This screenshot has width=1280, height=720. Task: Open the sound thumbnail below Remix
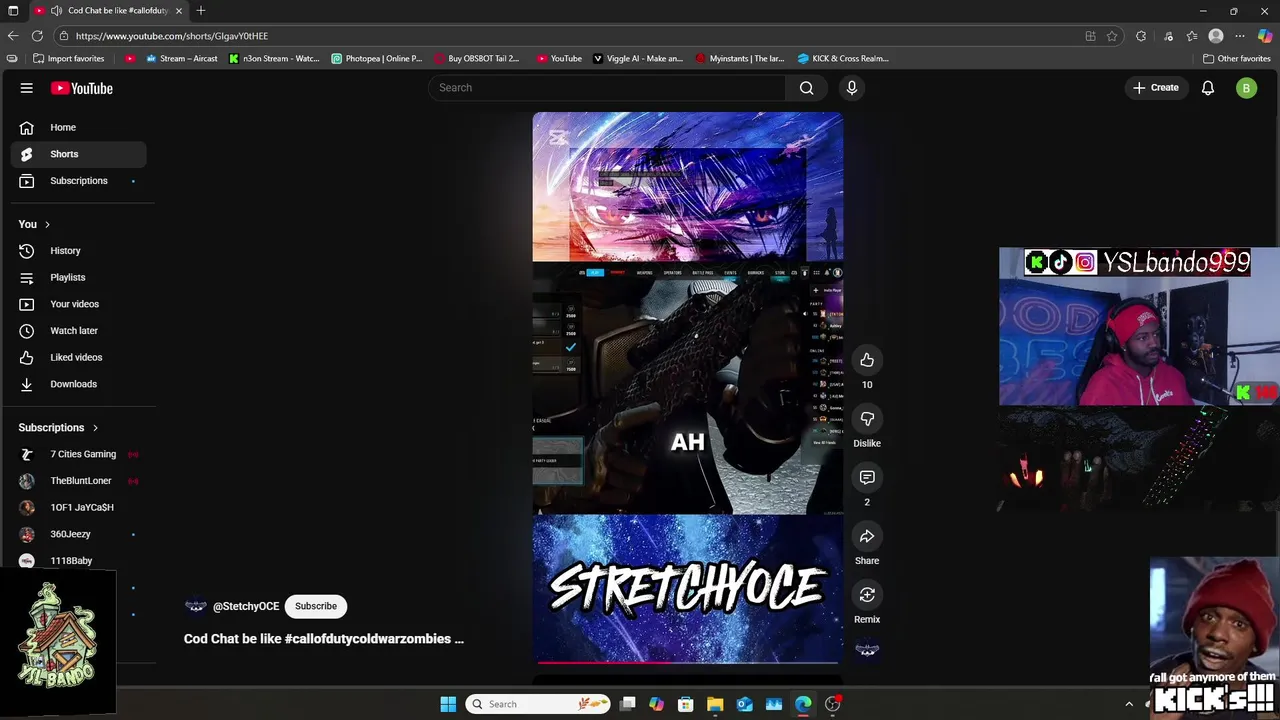point(867,650)
